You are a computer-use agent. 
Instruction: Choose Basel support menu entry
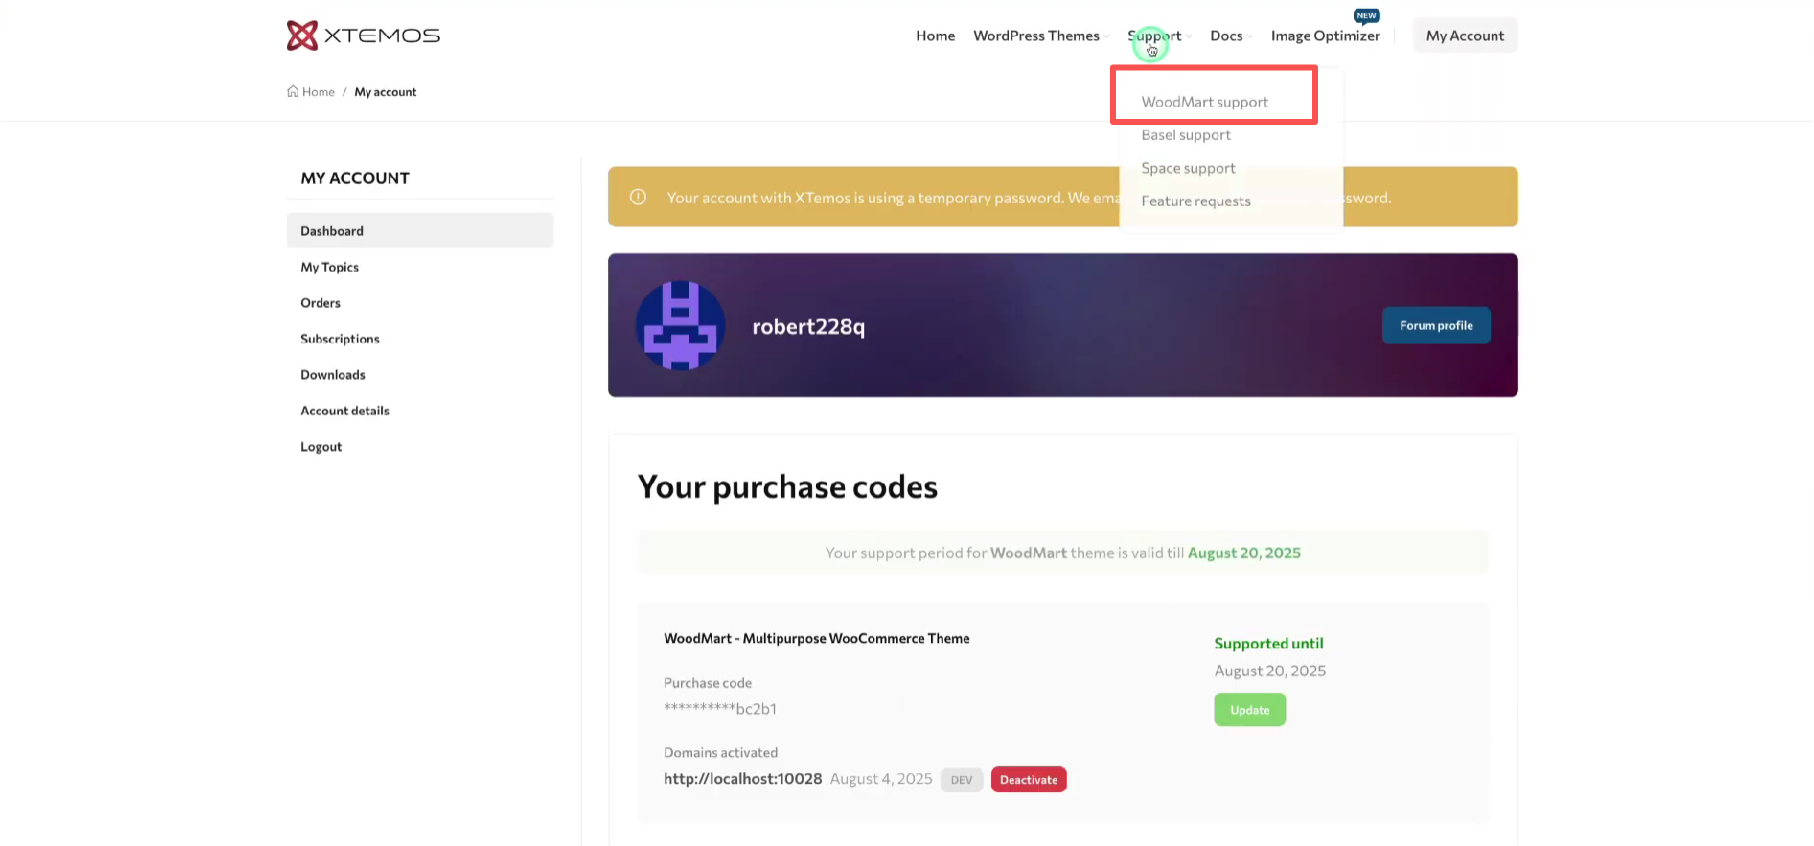1186,135
